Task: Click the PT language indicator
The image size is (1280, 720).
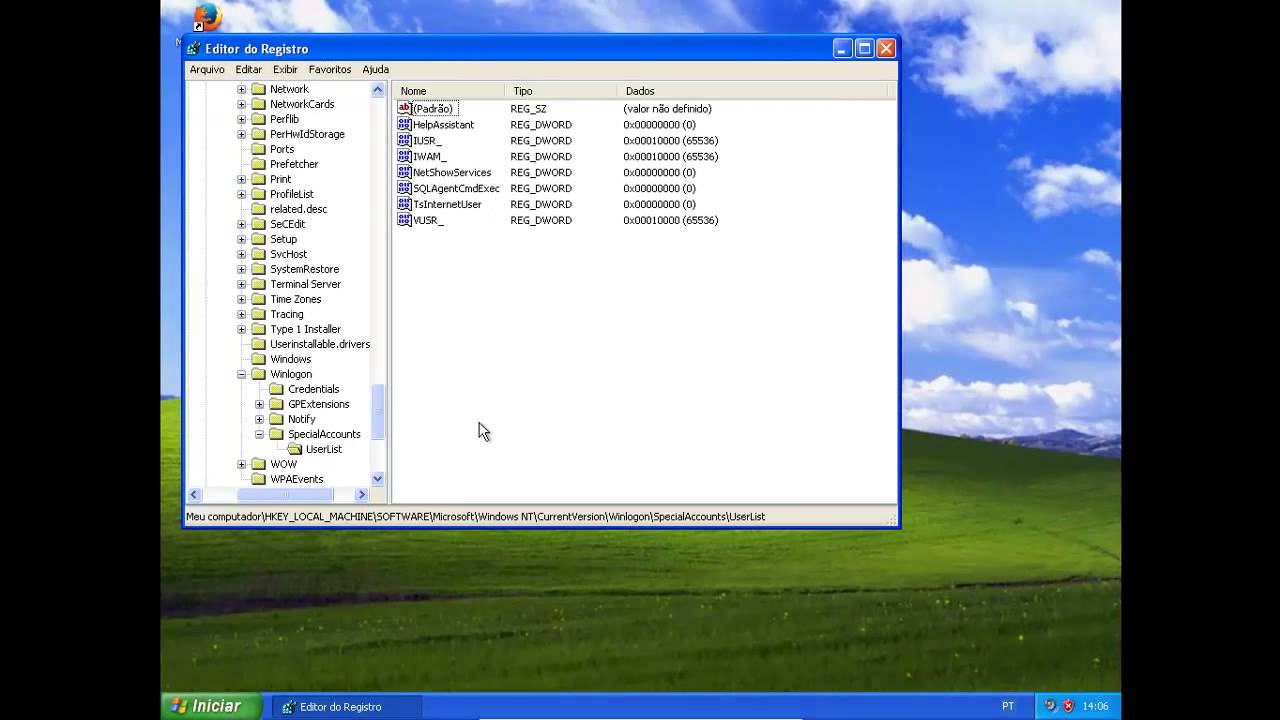Action: [1008, 706]
